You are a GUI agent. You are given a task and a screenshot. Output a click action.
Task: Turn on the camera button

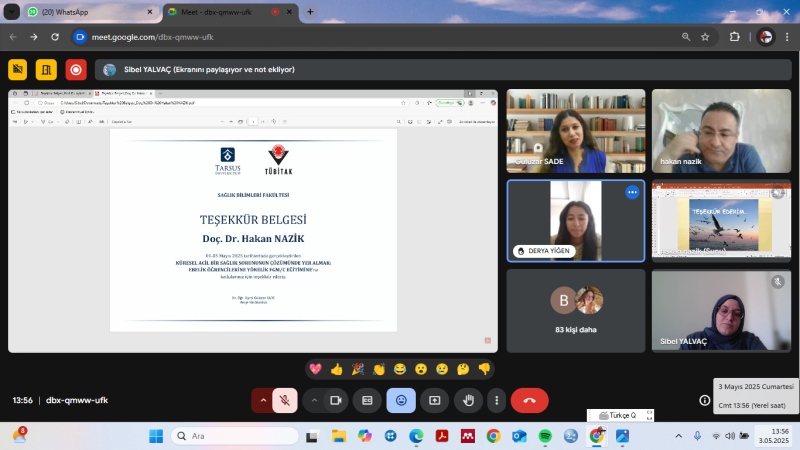[336, 401]
